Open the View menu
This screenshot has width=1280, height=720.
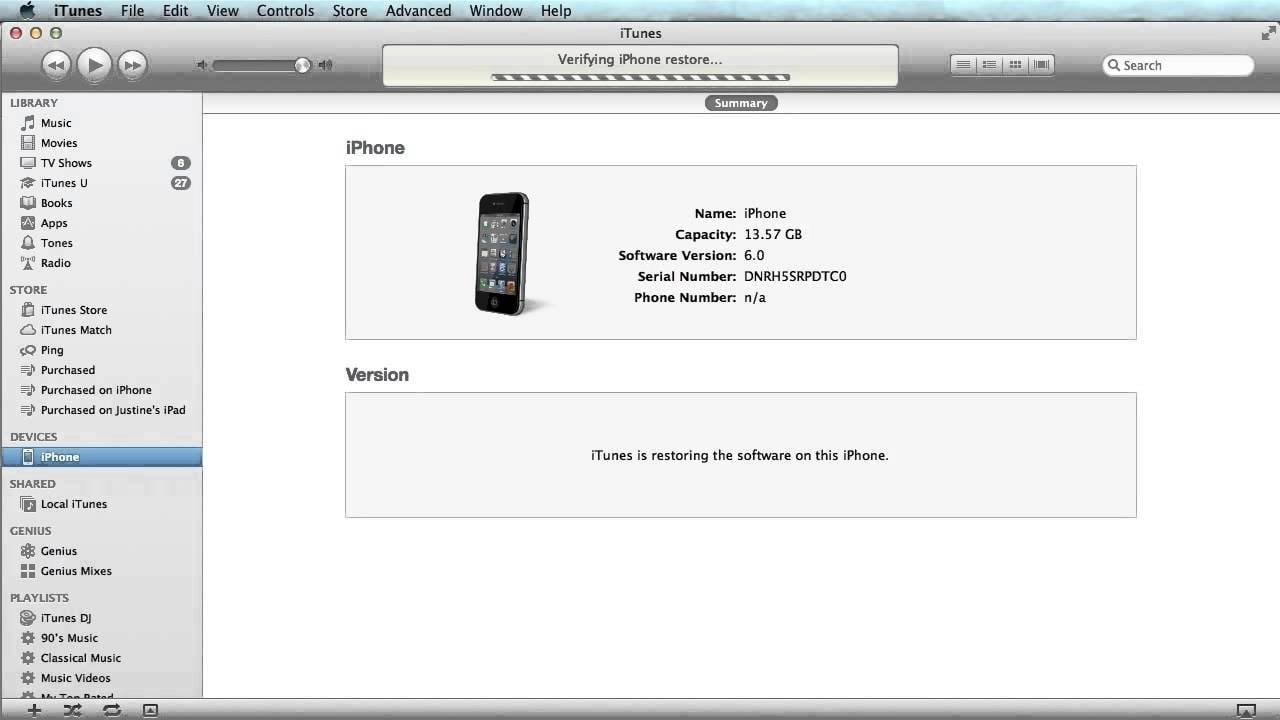point(223,10)
